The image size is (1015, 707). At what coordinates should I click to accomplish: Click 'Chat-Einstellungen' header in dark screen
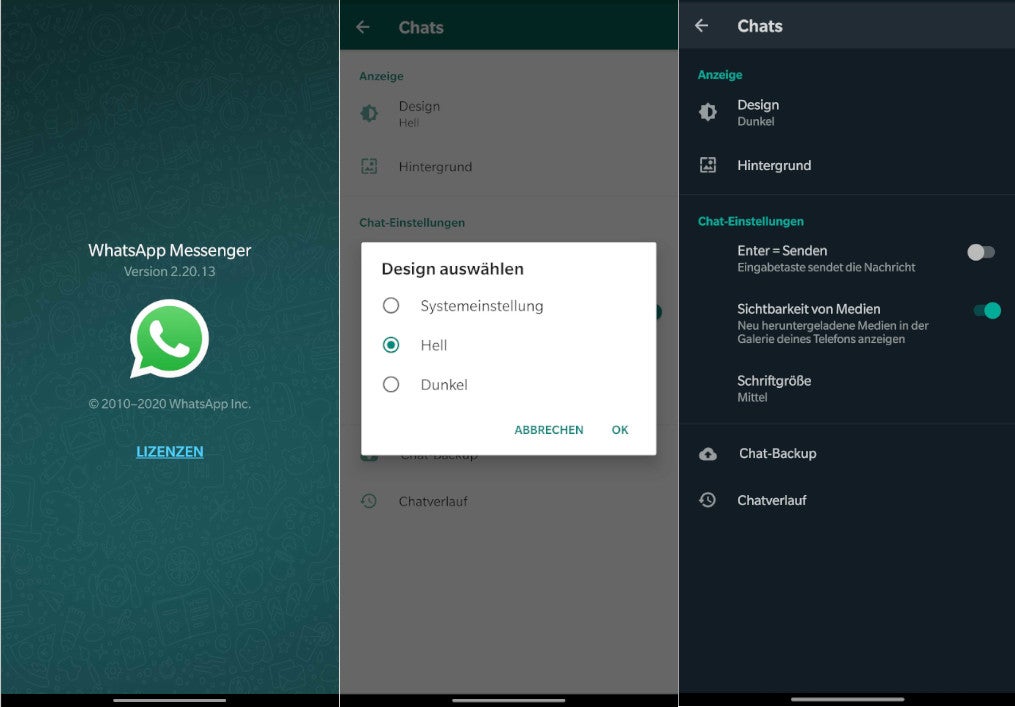tap(751, 221)
